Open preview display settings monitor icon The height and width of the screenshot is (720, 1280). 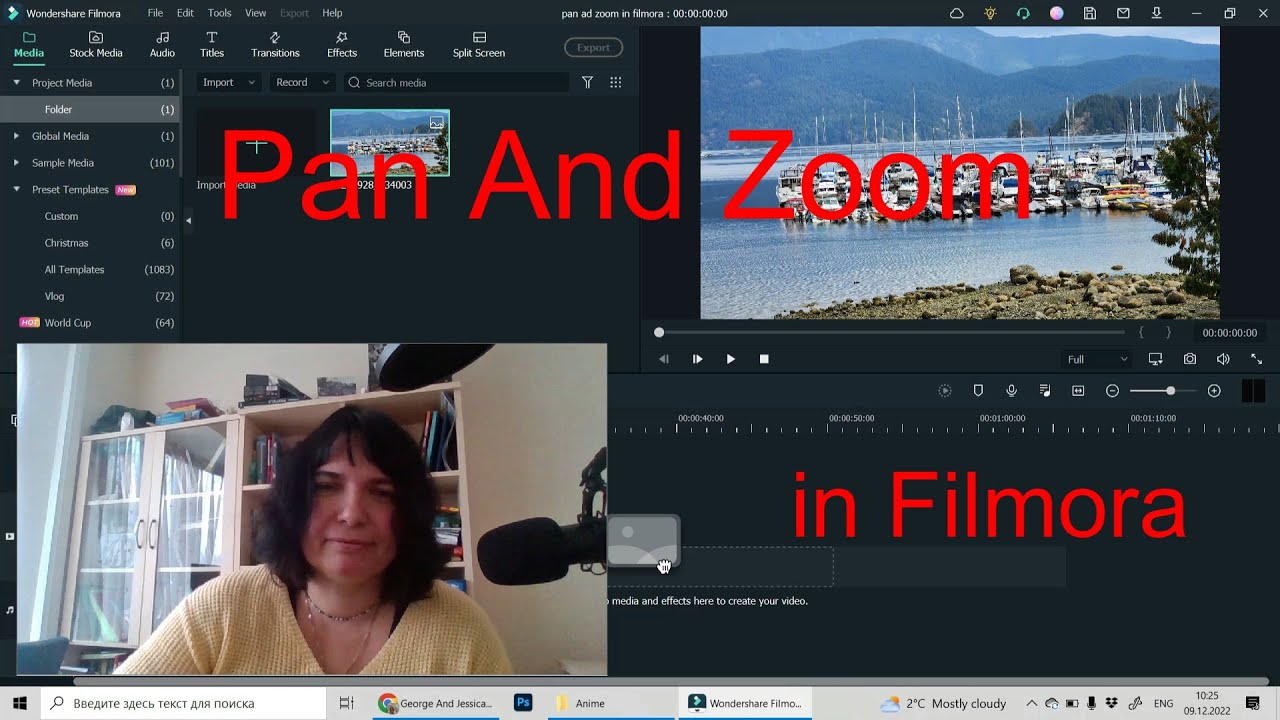[x=1156, y=359]
